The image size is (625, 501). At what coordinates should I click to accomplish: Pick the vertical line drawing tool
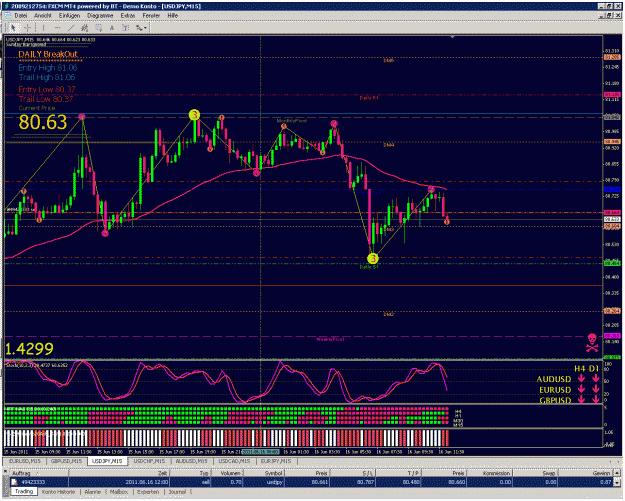pos(43,28)
